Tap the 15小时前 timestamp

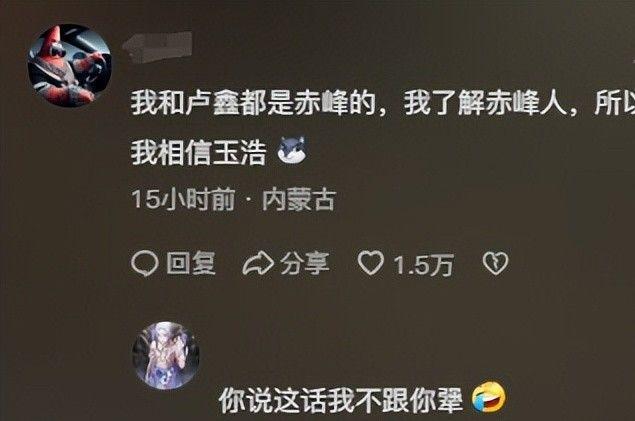pos(183,200)
